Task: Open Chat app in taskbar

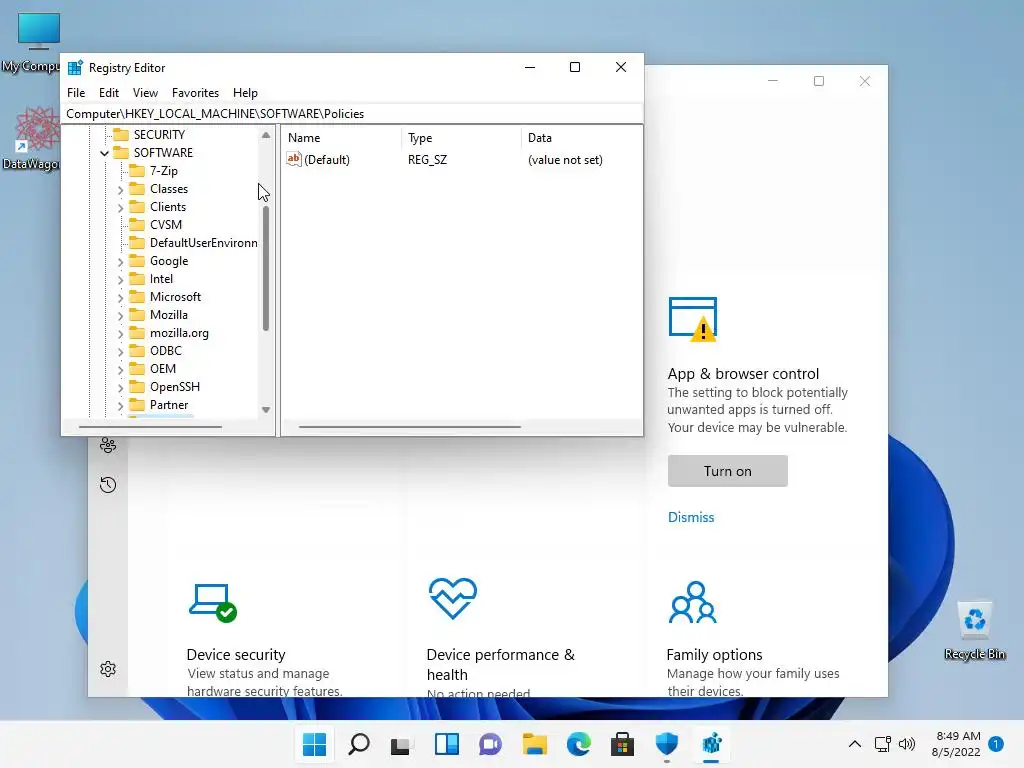Action: tap(490, 744)
